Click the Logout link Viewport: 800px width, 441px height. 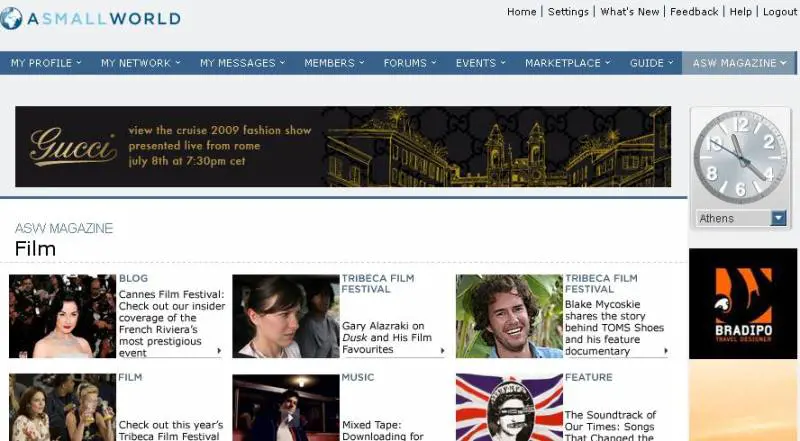click(779, 12)
